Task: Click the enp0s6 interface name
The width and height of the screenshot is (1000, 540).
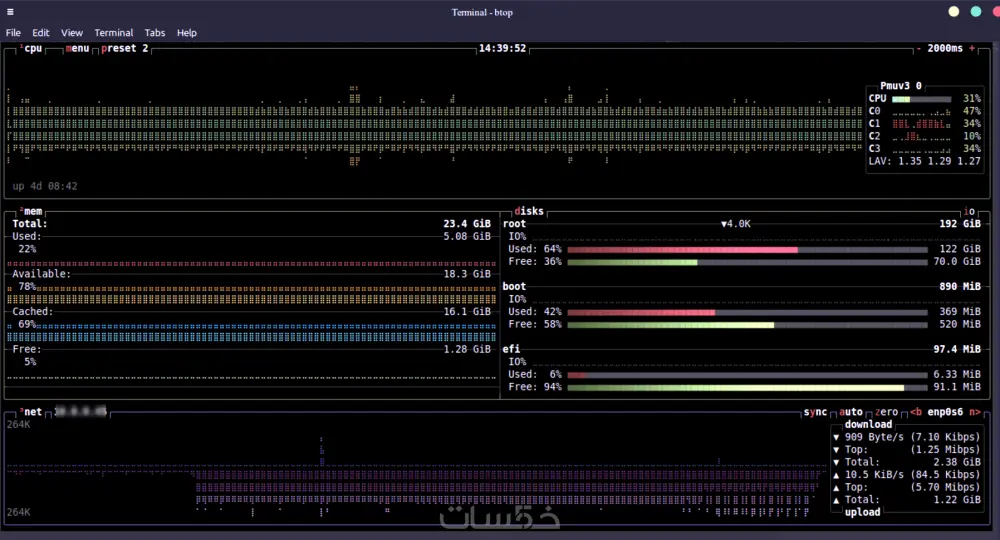Action: click(x=945, y=412)
